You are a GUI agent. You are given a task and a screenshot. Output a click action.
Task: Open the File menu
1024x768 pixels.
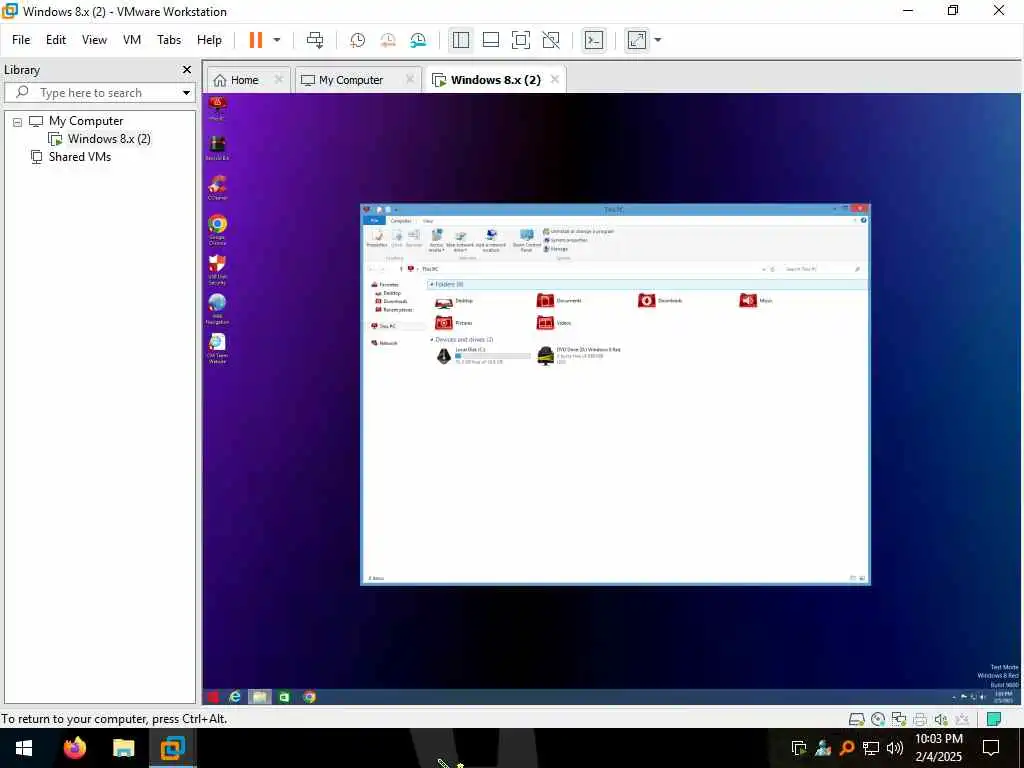[x=21, y=40]
